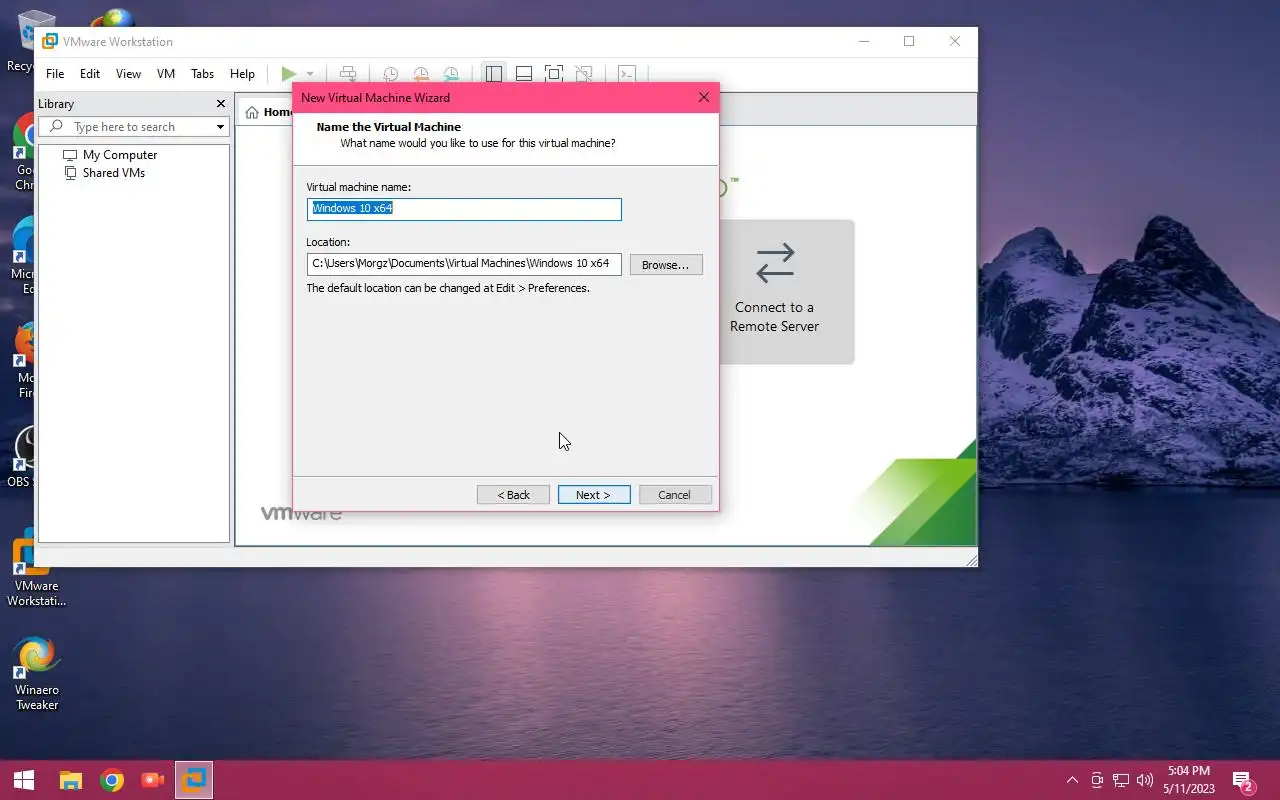Click the green Power On play icon
This screenshot has height=800, width=1280.
[x=289, y=74]
